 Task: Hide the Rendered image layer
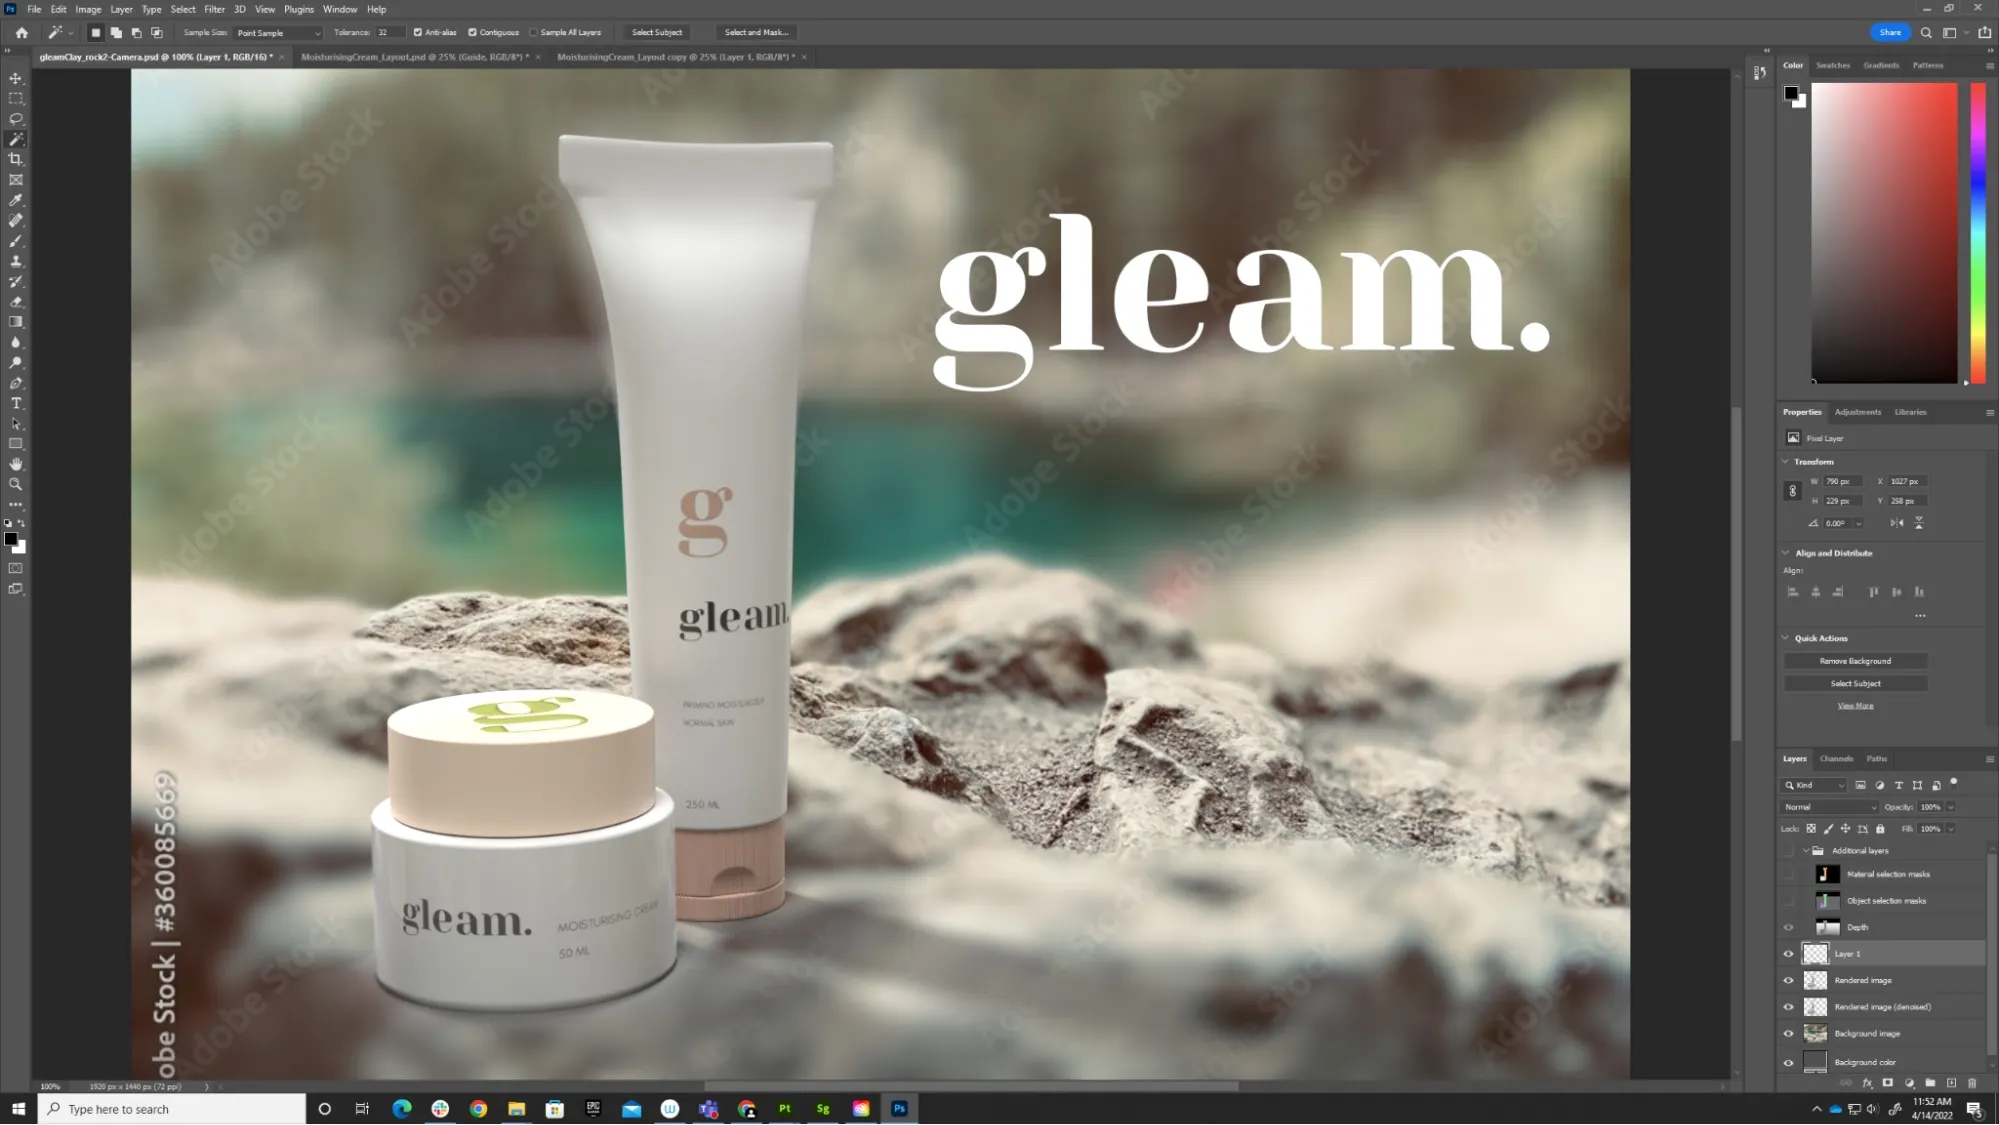click(1789, 981)
